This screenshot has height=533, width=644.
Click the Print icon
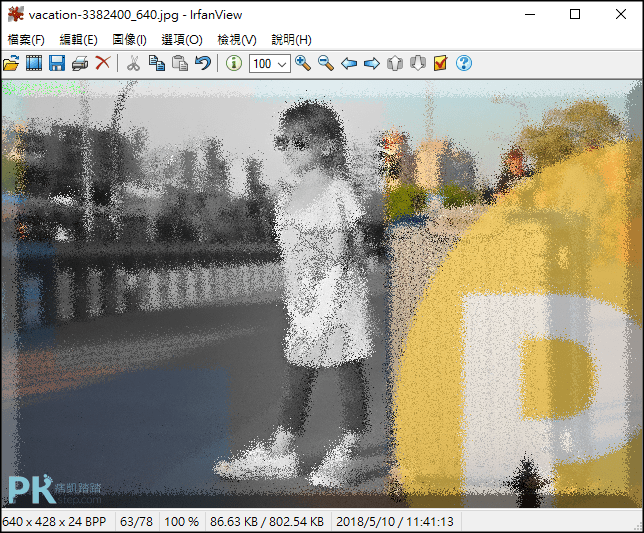(x=80, y=63)
